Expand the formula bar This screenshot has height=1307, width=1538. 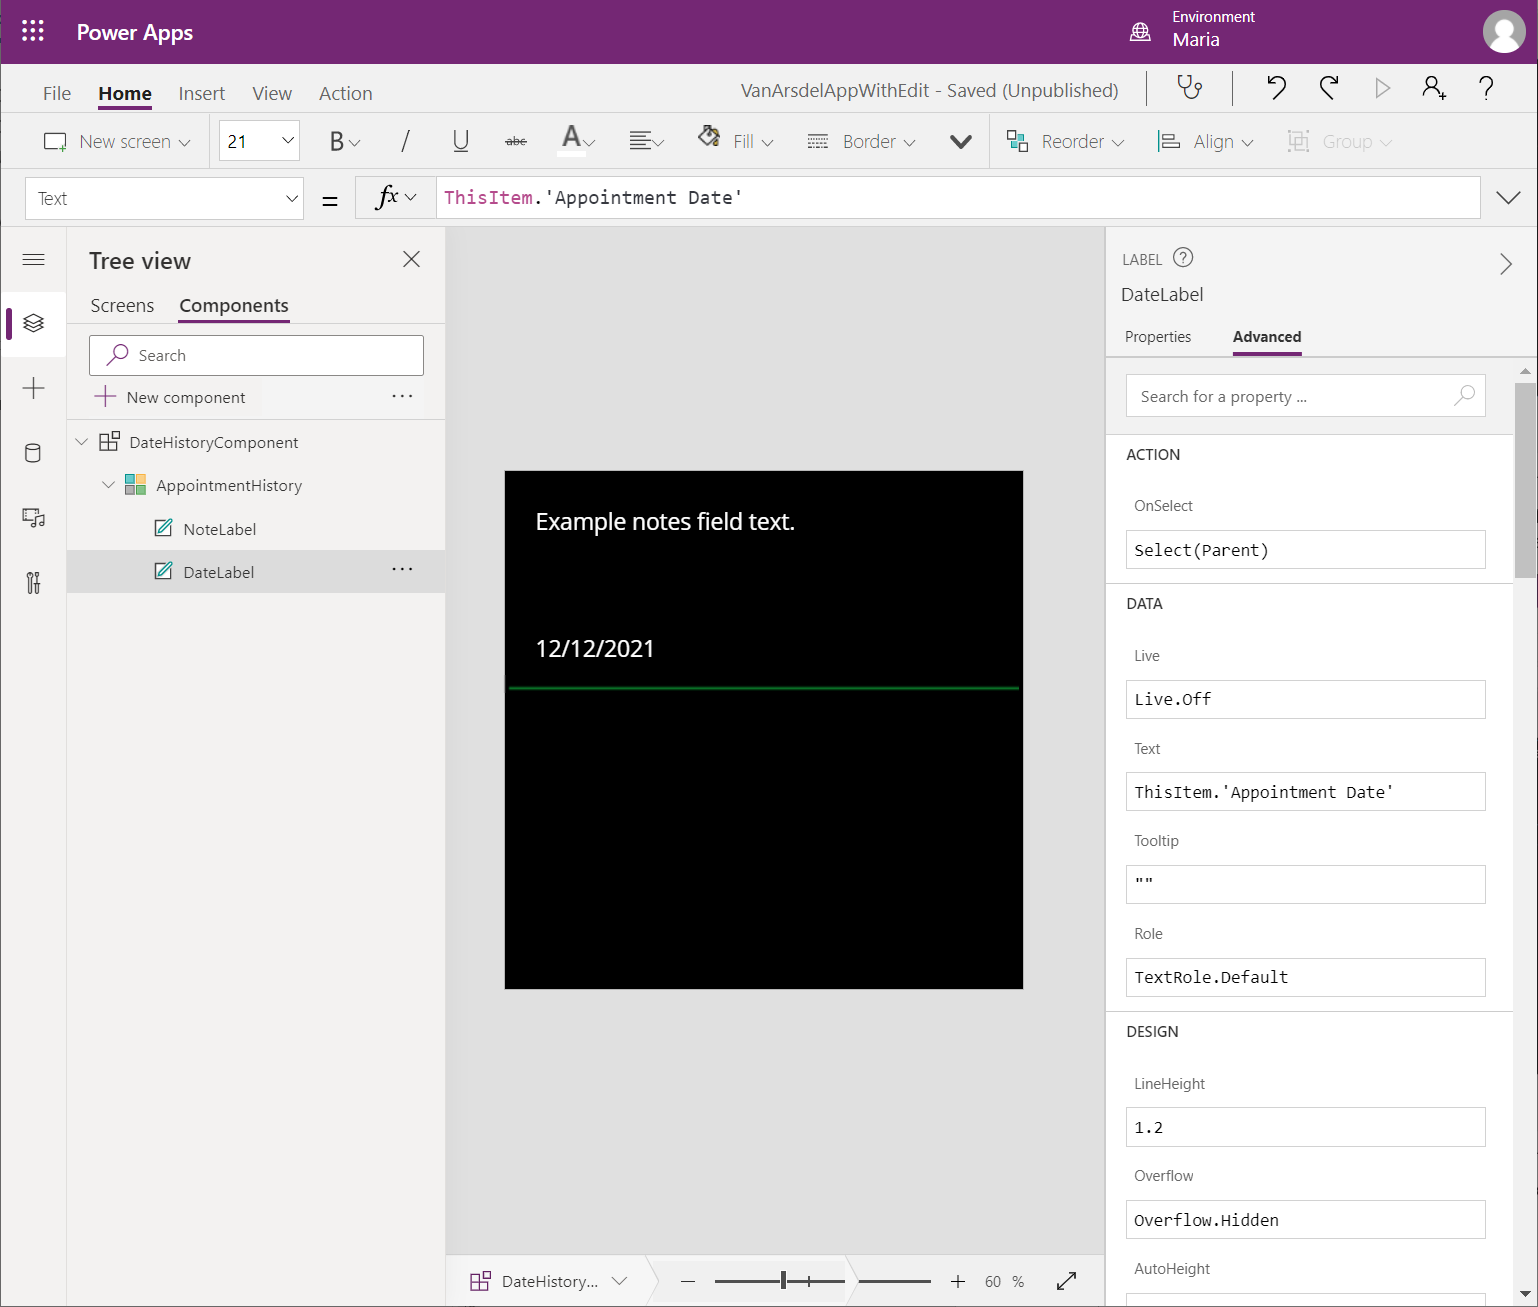point(1508,198)
